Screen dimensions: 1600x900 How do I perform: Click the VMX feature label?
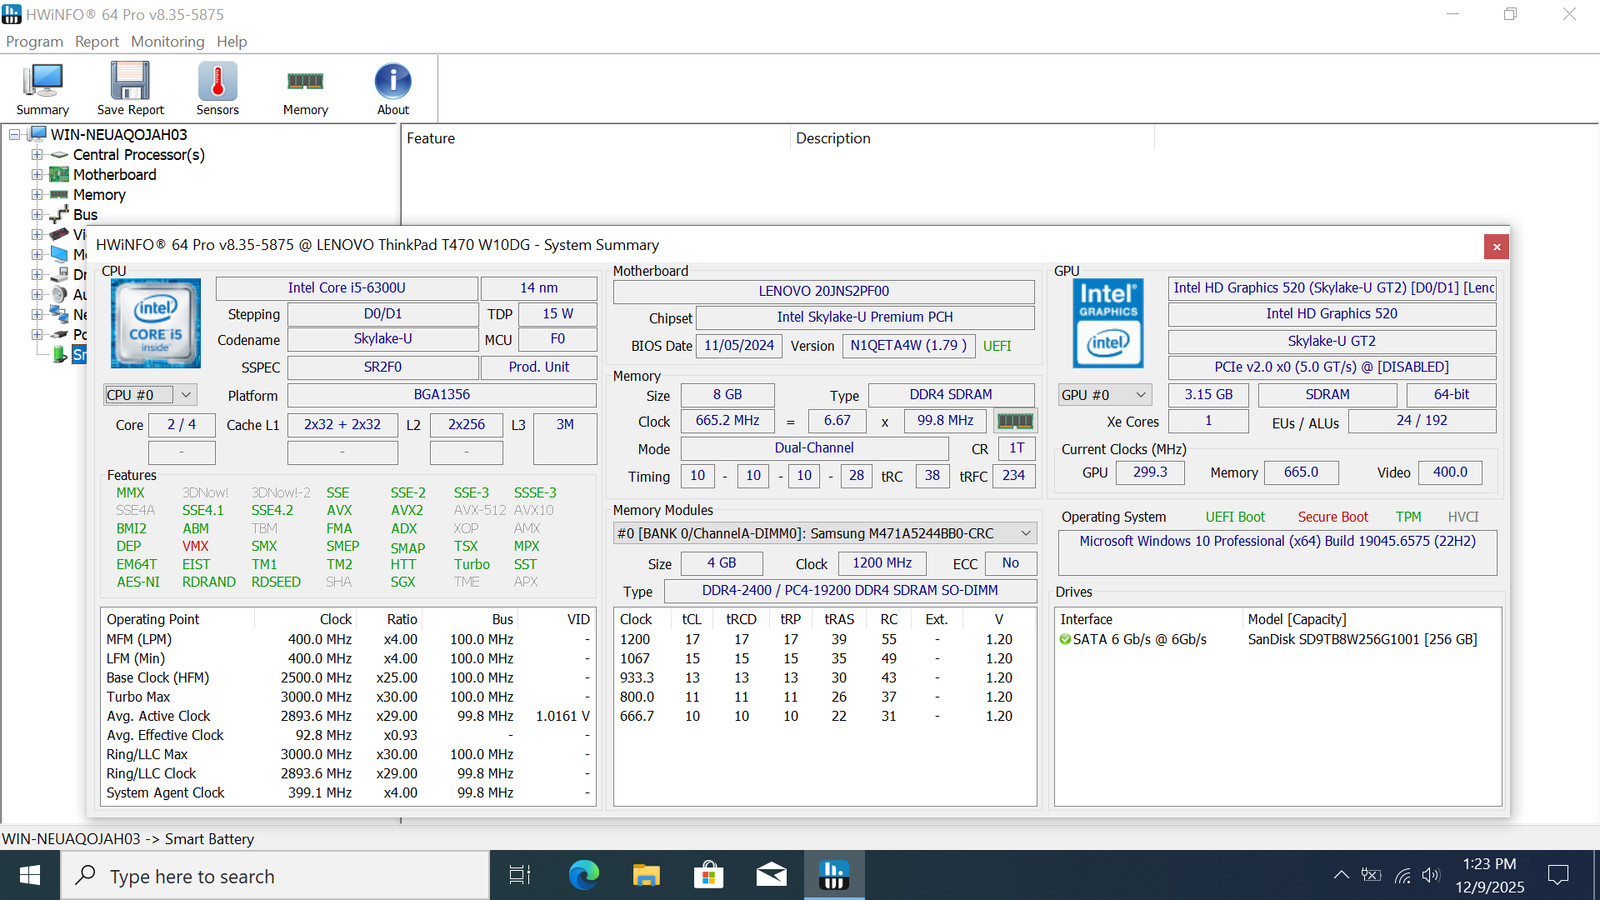point(195,546)
